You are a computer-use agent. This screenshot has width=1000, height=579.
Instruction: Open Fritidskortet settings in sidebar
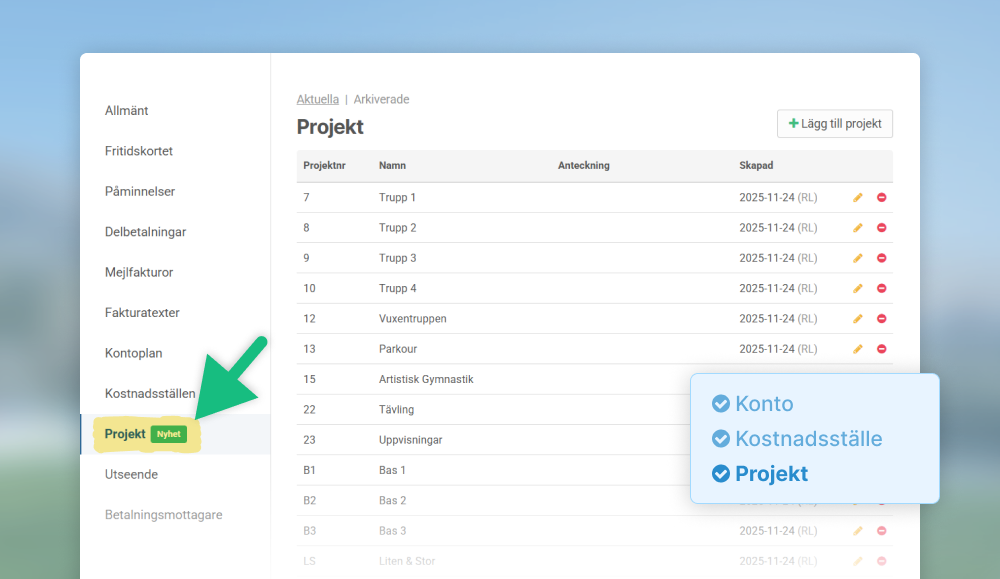tap(139, 151)
